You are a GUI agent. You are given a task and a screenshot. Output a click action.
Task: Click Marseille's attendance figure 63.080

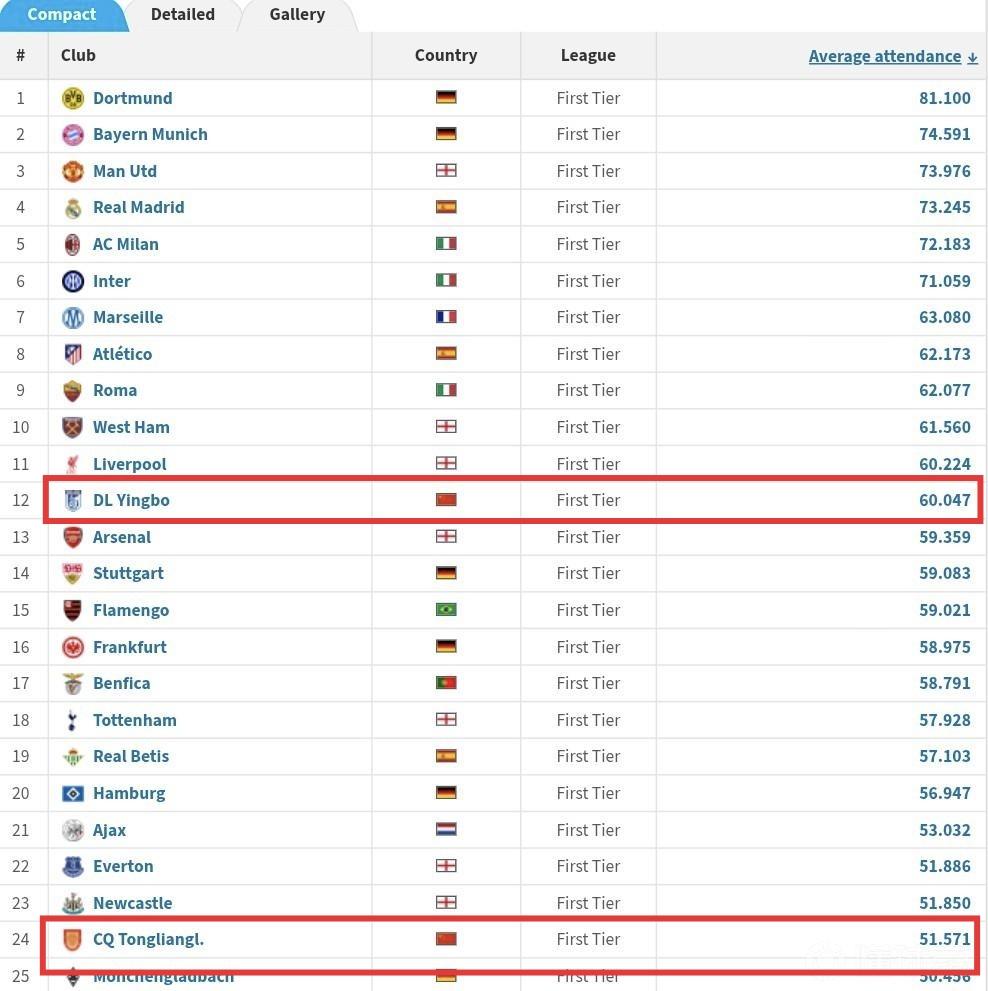click(x=944, y=317)
